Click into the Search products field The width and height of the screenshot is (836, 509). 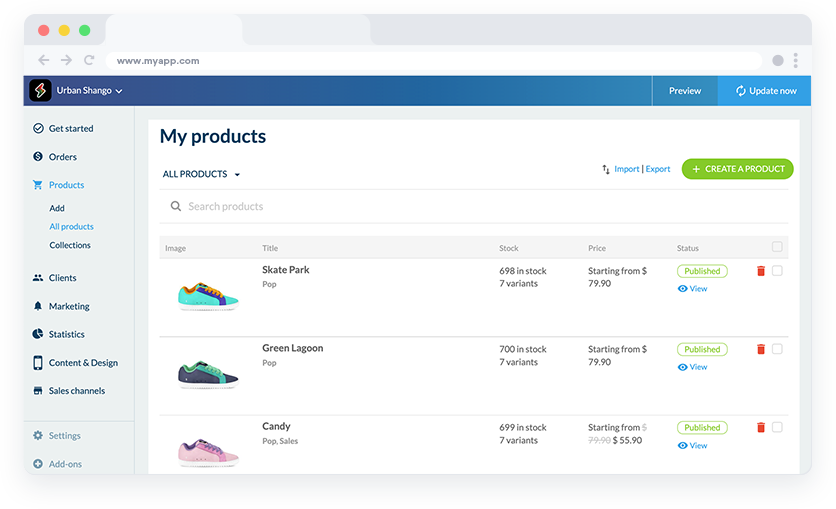(400, 206)
